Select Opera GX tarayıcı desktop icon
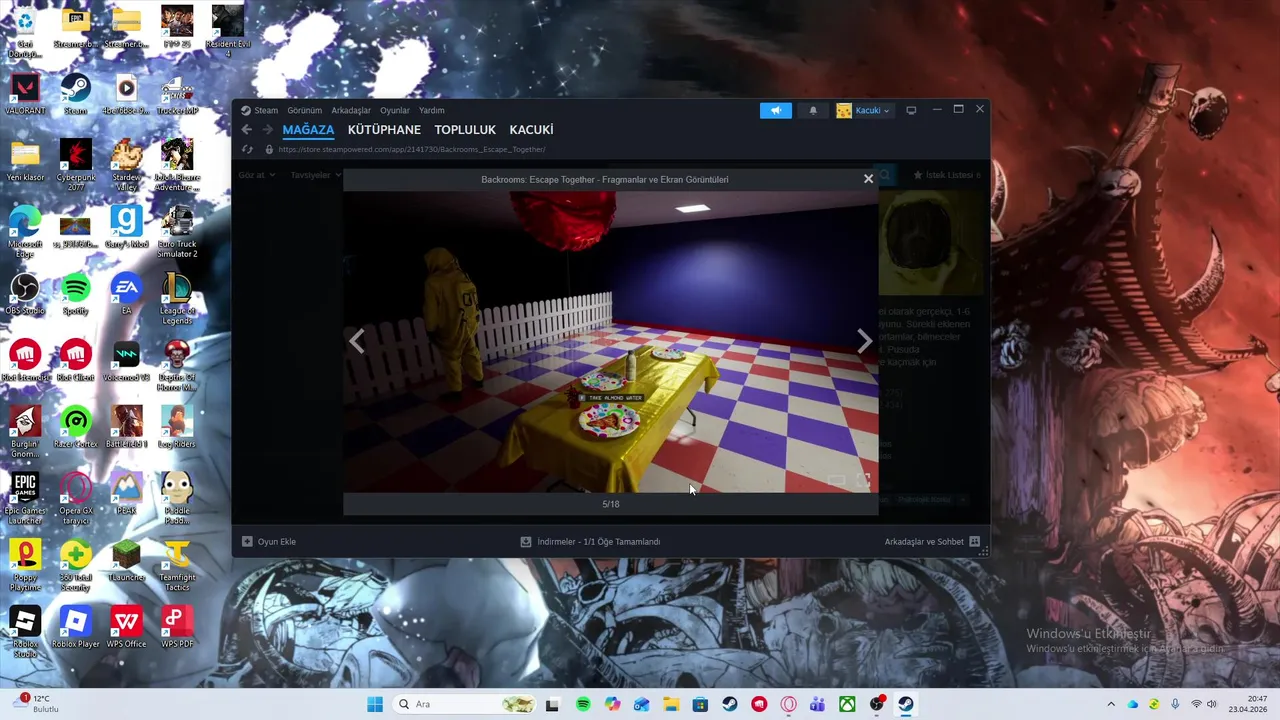Image resolution: width=1280 pixels, height=720 pixels. point(76,499)
